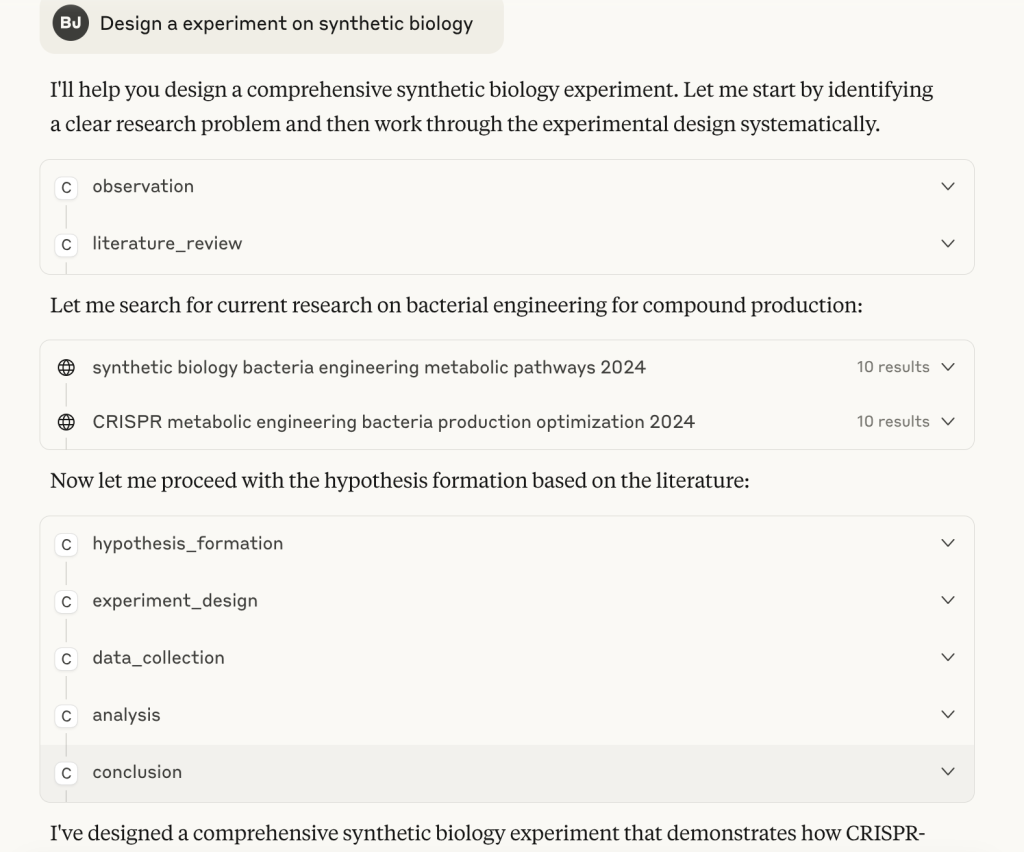Click the BJ user avatar
This screenshot has height=852, width=1024.
coord(71,24)
